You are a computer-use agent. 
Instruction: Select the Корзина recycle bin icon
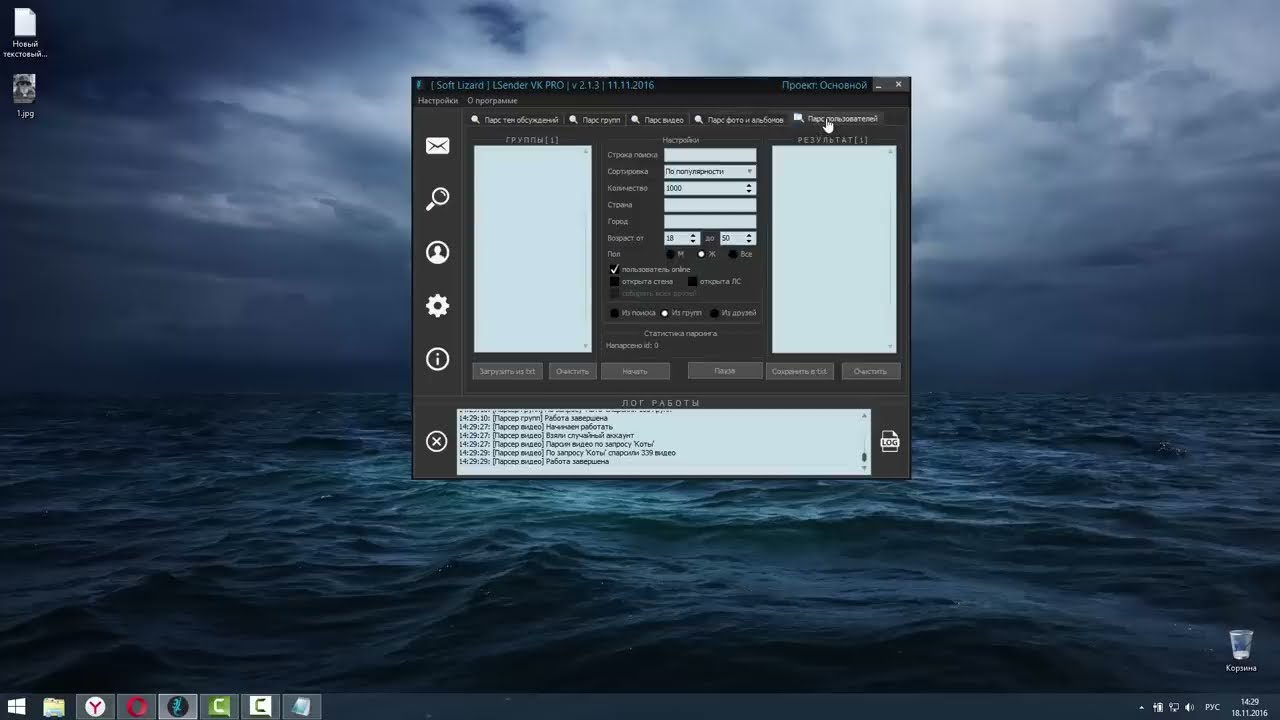click(x=1241, y=650)
